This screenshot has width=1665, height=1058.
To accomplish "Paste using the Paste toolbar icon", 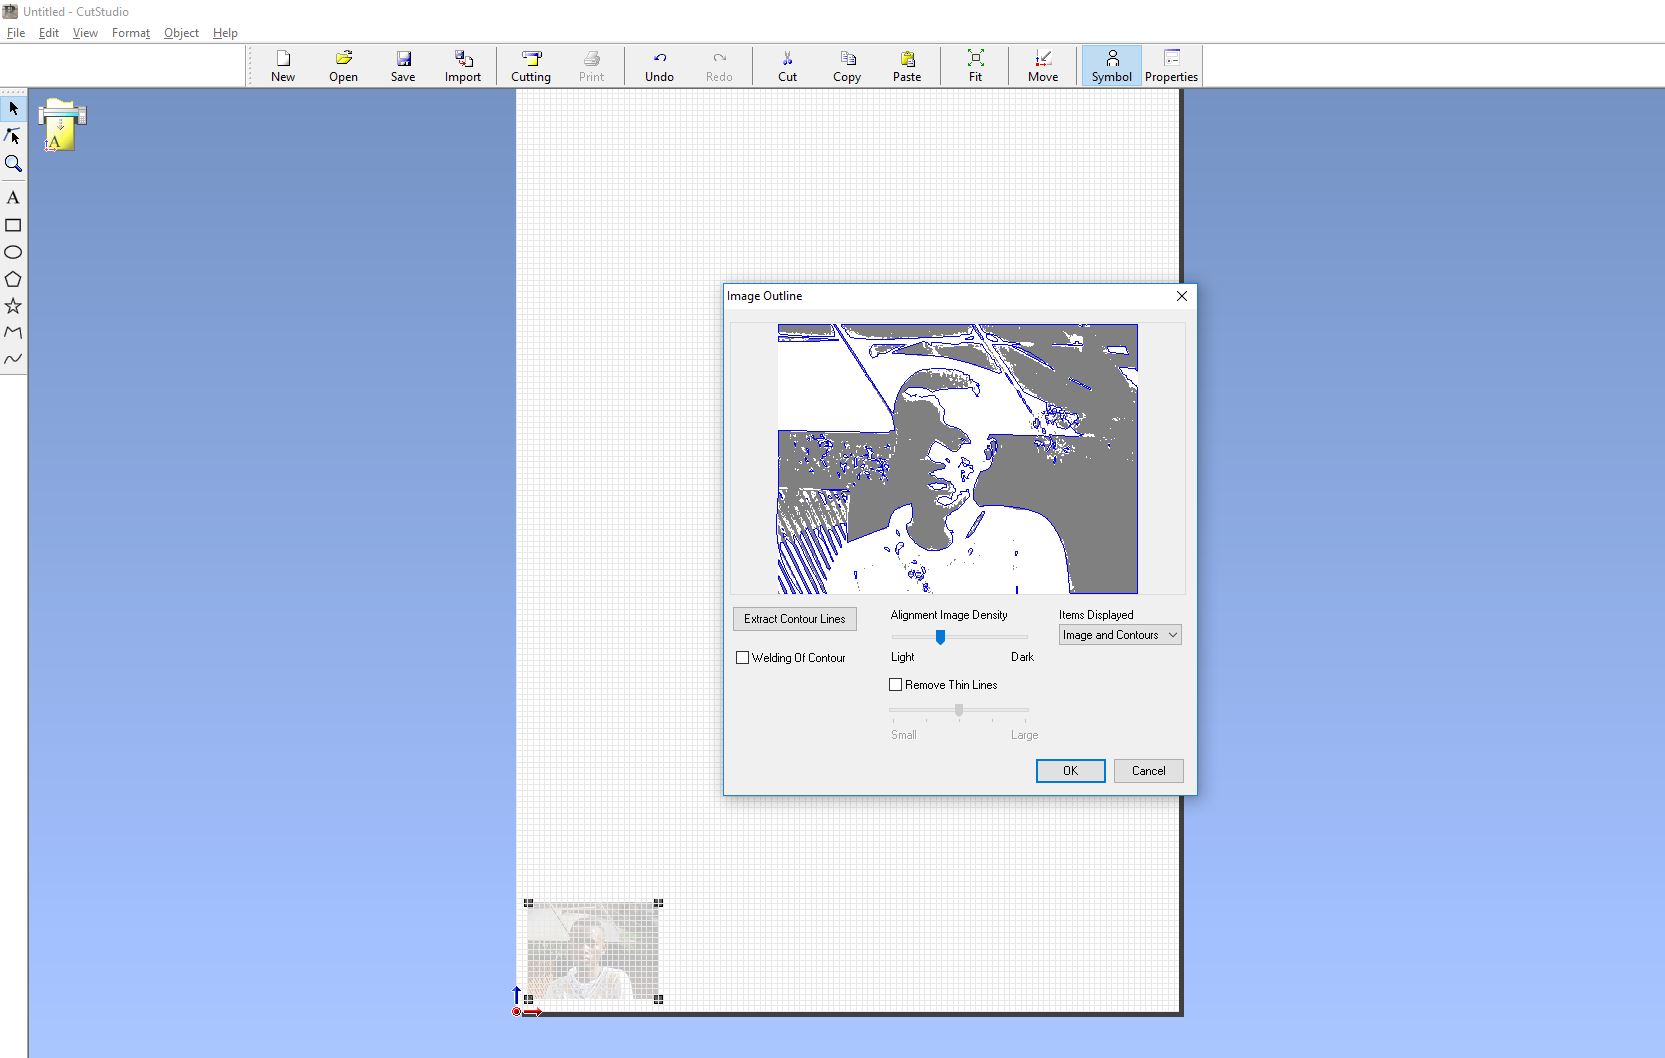I will point(907,66).
